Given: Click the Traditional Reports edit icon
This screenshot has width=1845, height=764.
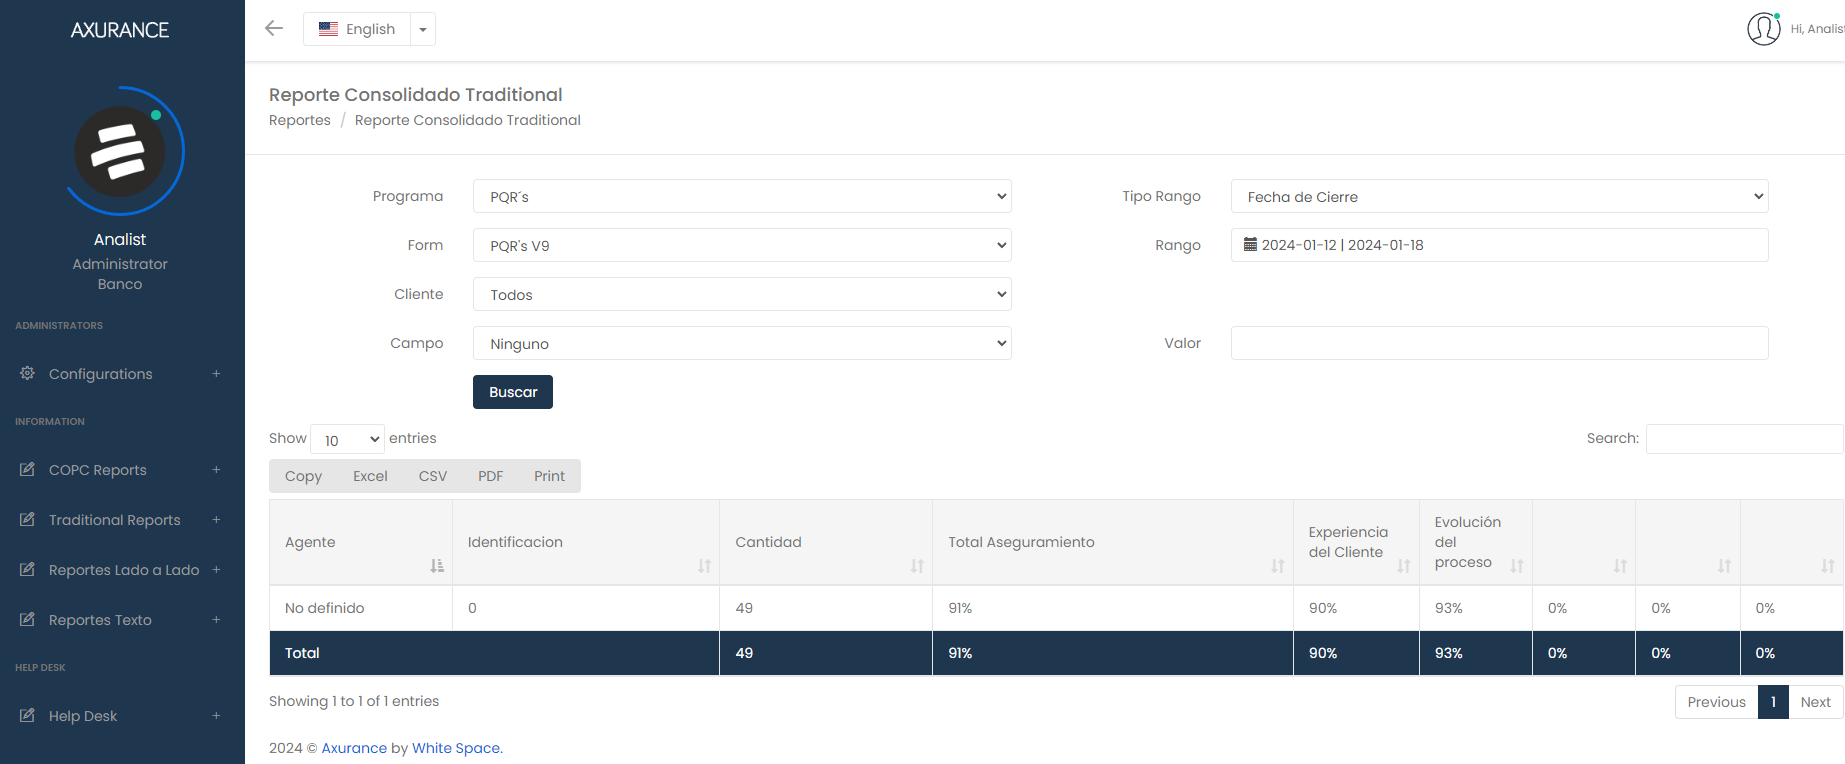Looking at the screenshot, I should point(27,519).
